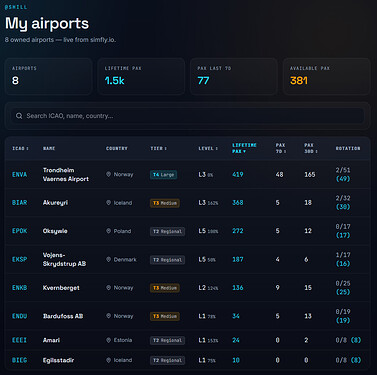Image resolution: width=377 pixels, height=375 pixels.
Task: Select the Available Pax card showing 381
Action: pos(326,76)
